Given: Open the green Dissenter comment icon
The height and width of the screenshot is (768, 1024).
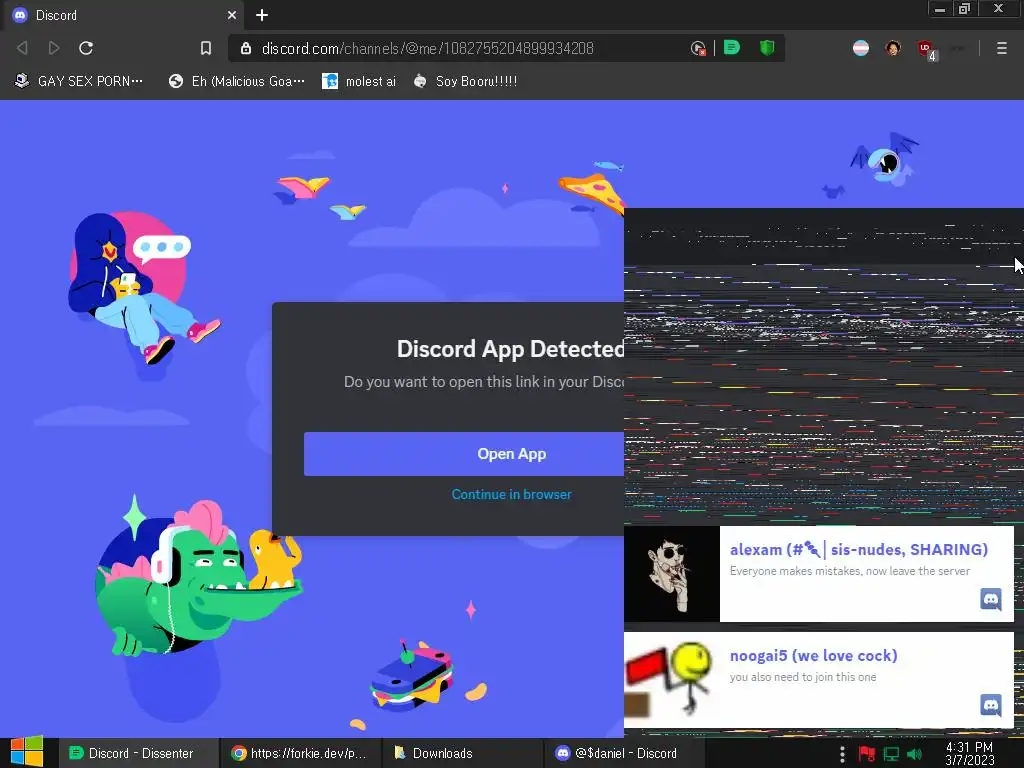Looking at the screenshot, I should point(731,47).
